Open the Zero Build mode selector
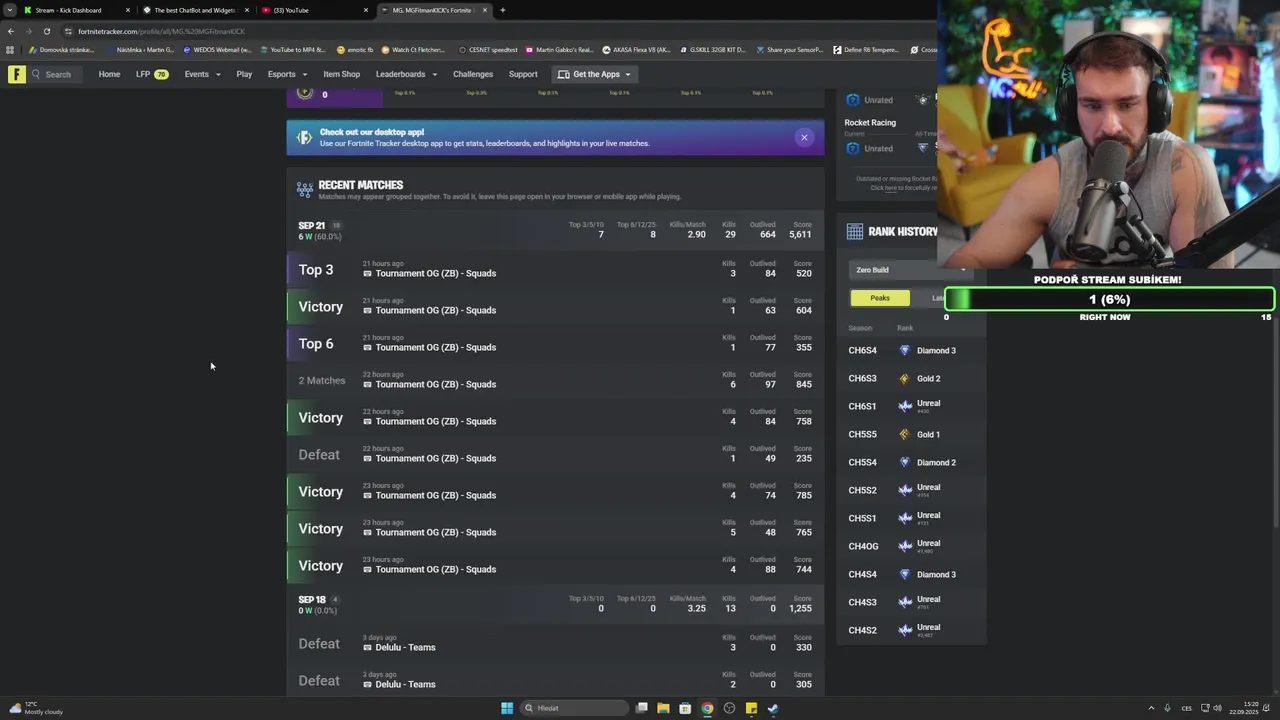The image size is (1280, 720). click(x=909, y=270)
